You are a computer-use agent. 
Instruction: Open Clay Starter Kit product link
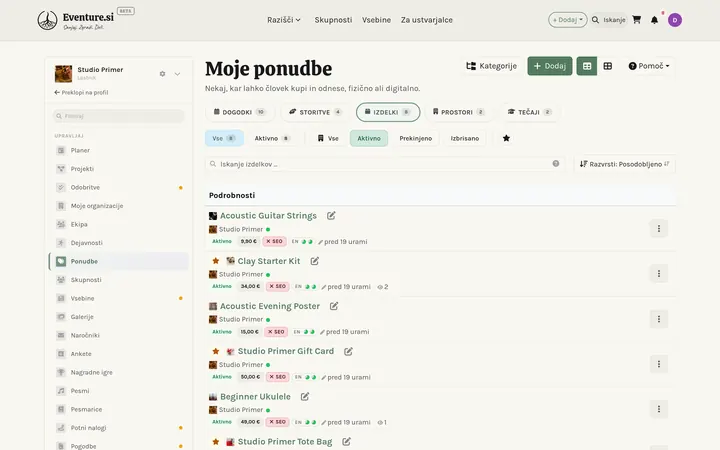coord(269,261)
